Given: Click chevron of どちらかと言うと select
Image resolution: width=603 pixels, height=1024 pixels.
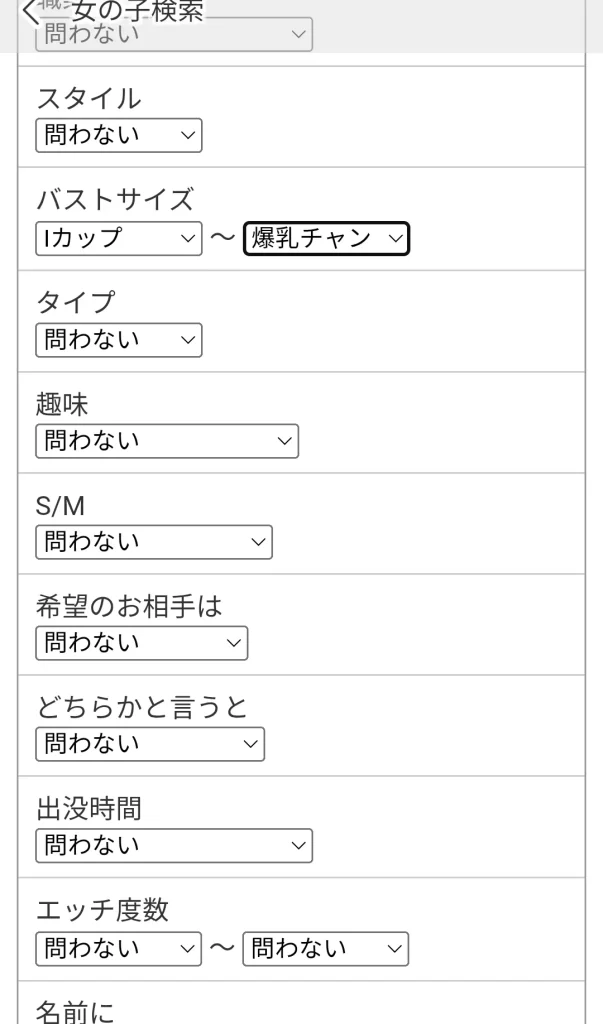Looking at the screenshot, I should pos(251,744).
